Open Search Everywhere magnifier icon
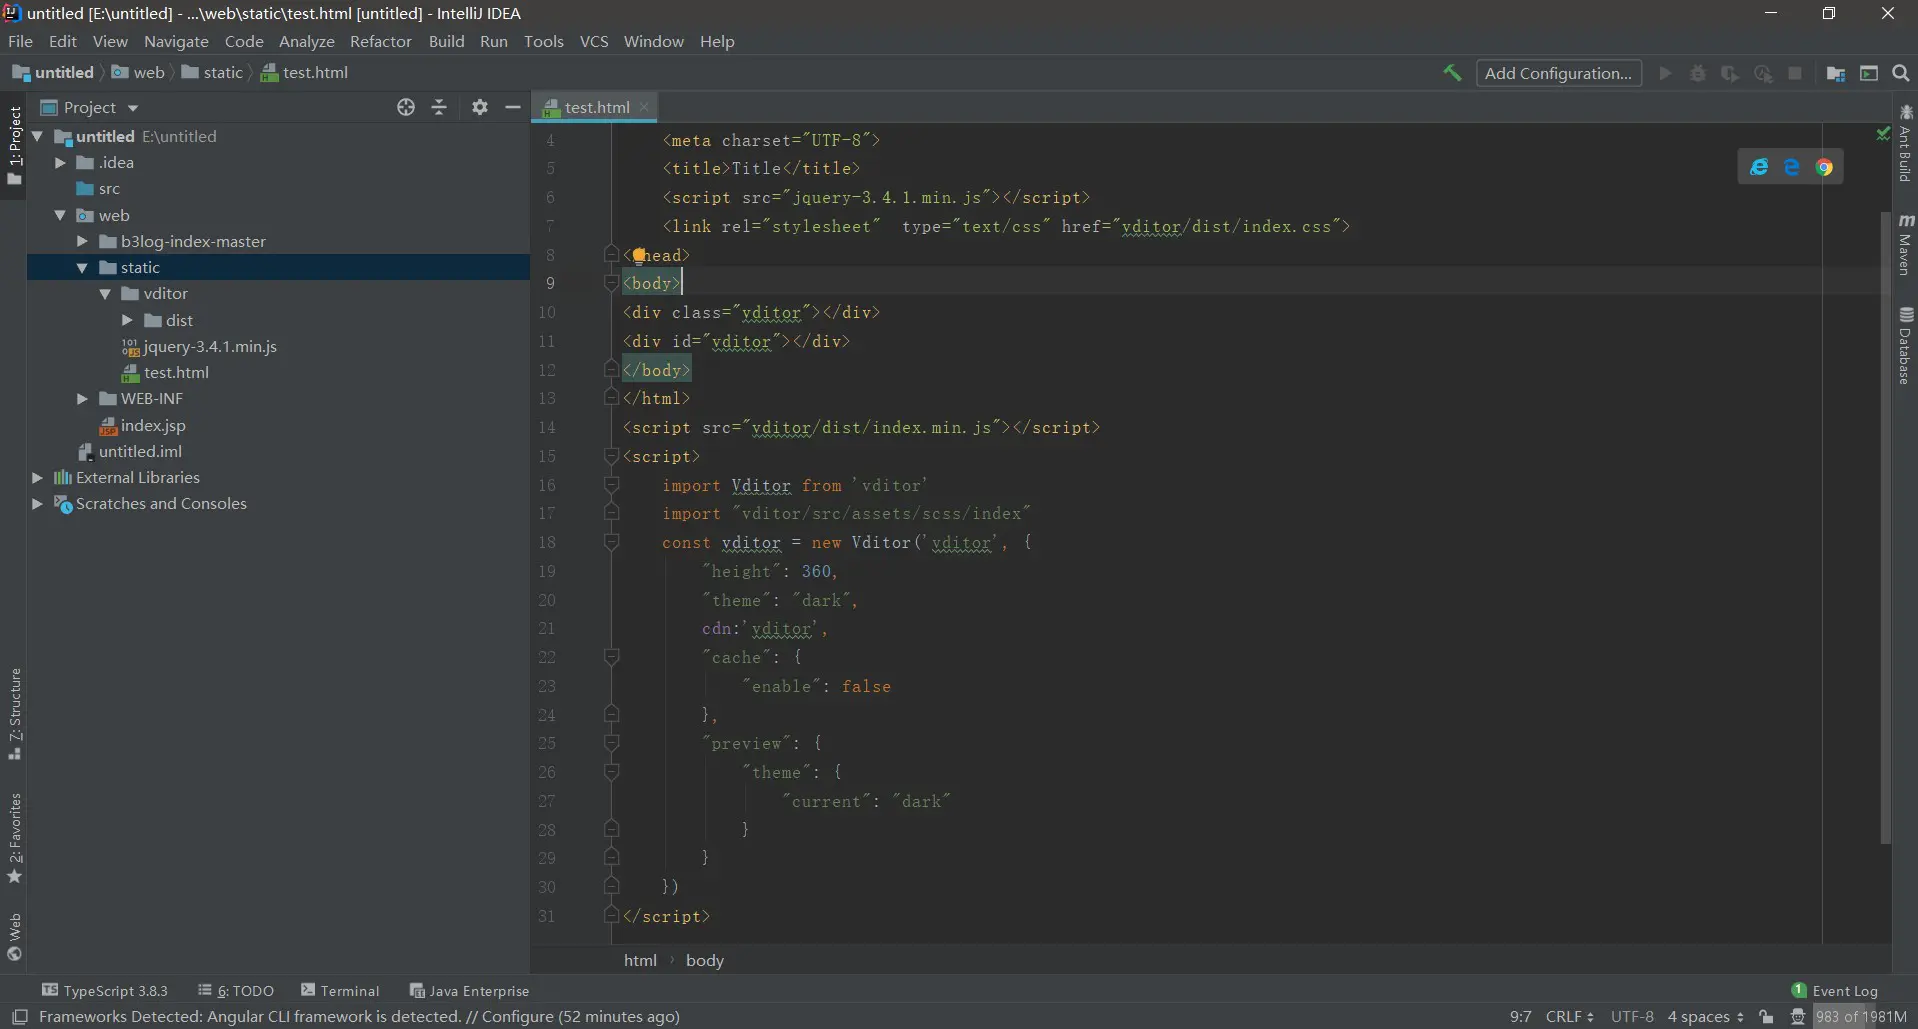This screenshot has height=1029, width=1918. [1901, 73]
